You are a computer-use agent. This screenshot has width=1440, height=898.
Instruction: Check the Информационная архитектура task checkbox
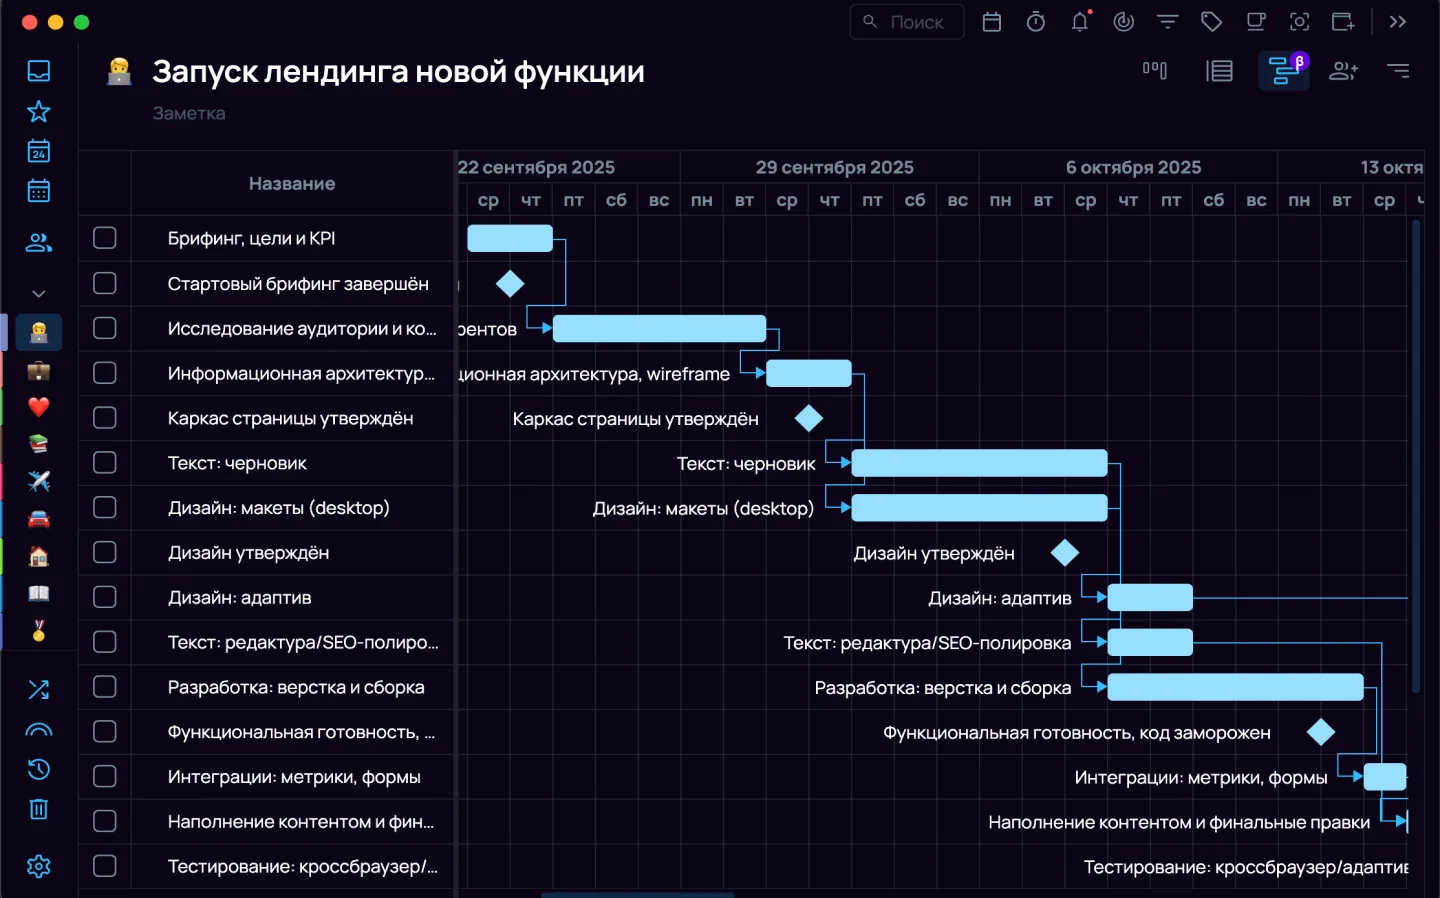pos(105,373)
